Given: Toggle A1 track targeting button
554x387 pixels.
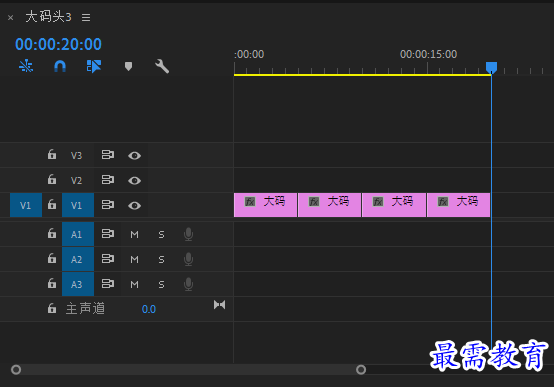Looking at the screenshot, I should tap(78, 234).
